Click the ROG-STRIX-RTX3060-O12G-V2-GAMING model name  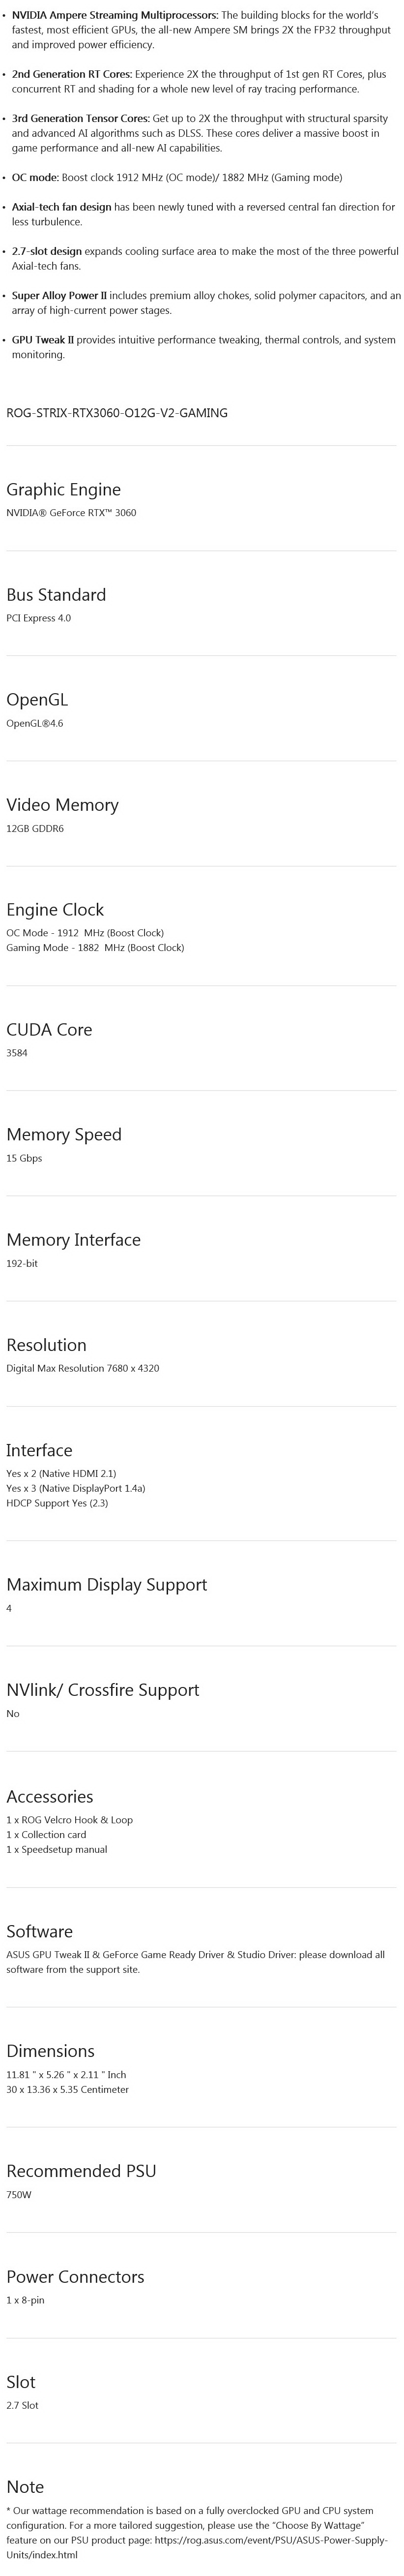pyautogui.click(x=117, y=412)
